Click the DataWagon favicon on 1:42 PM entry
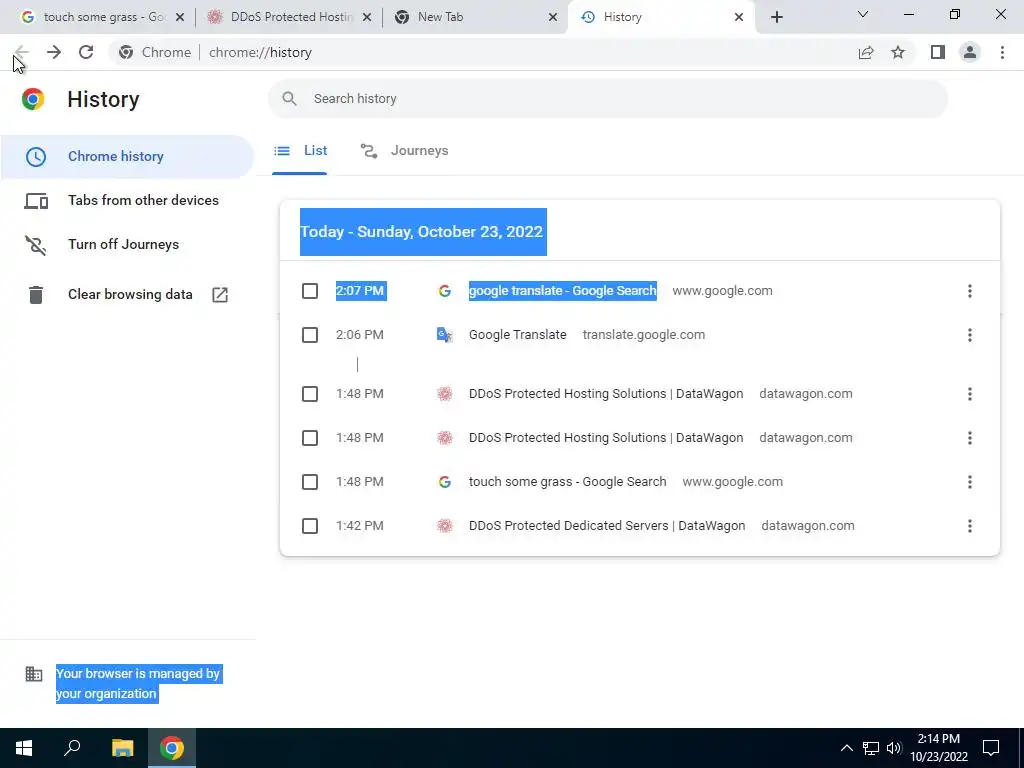 [445, 526]
